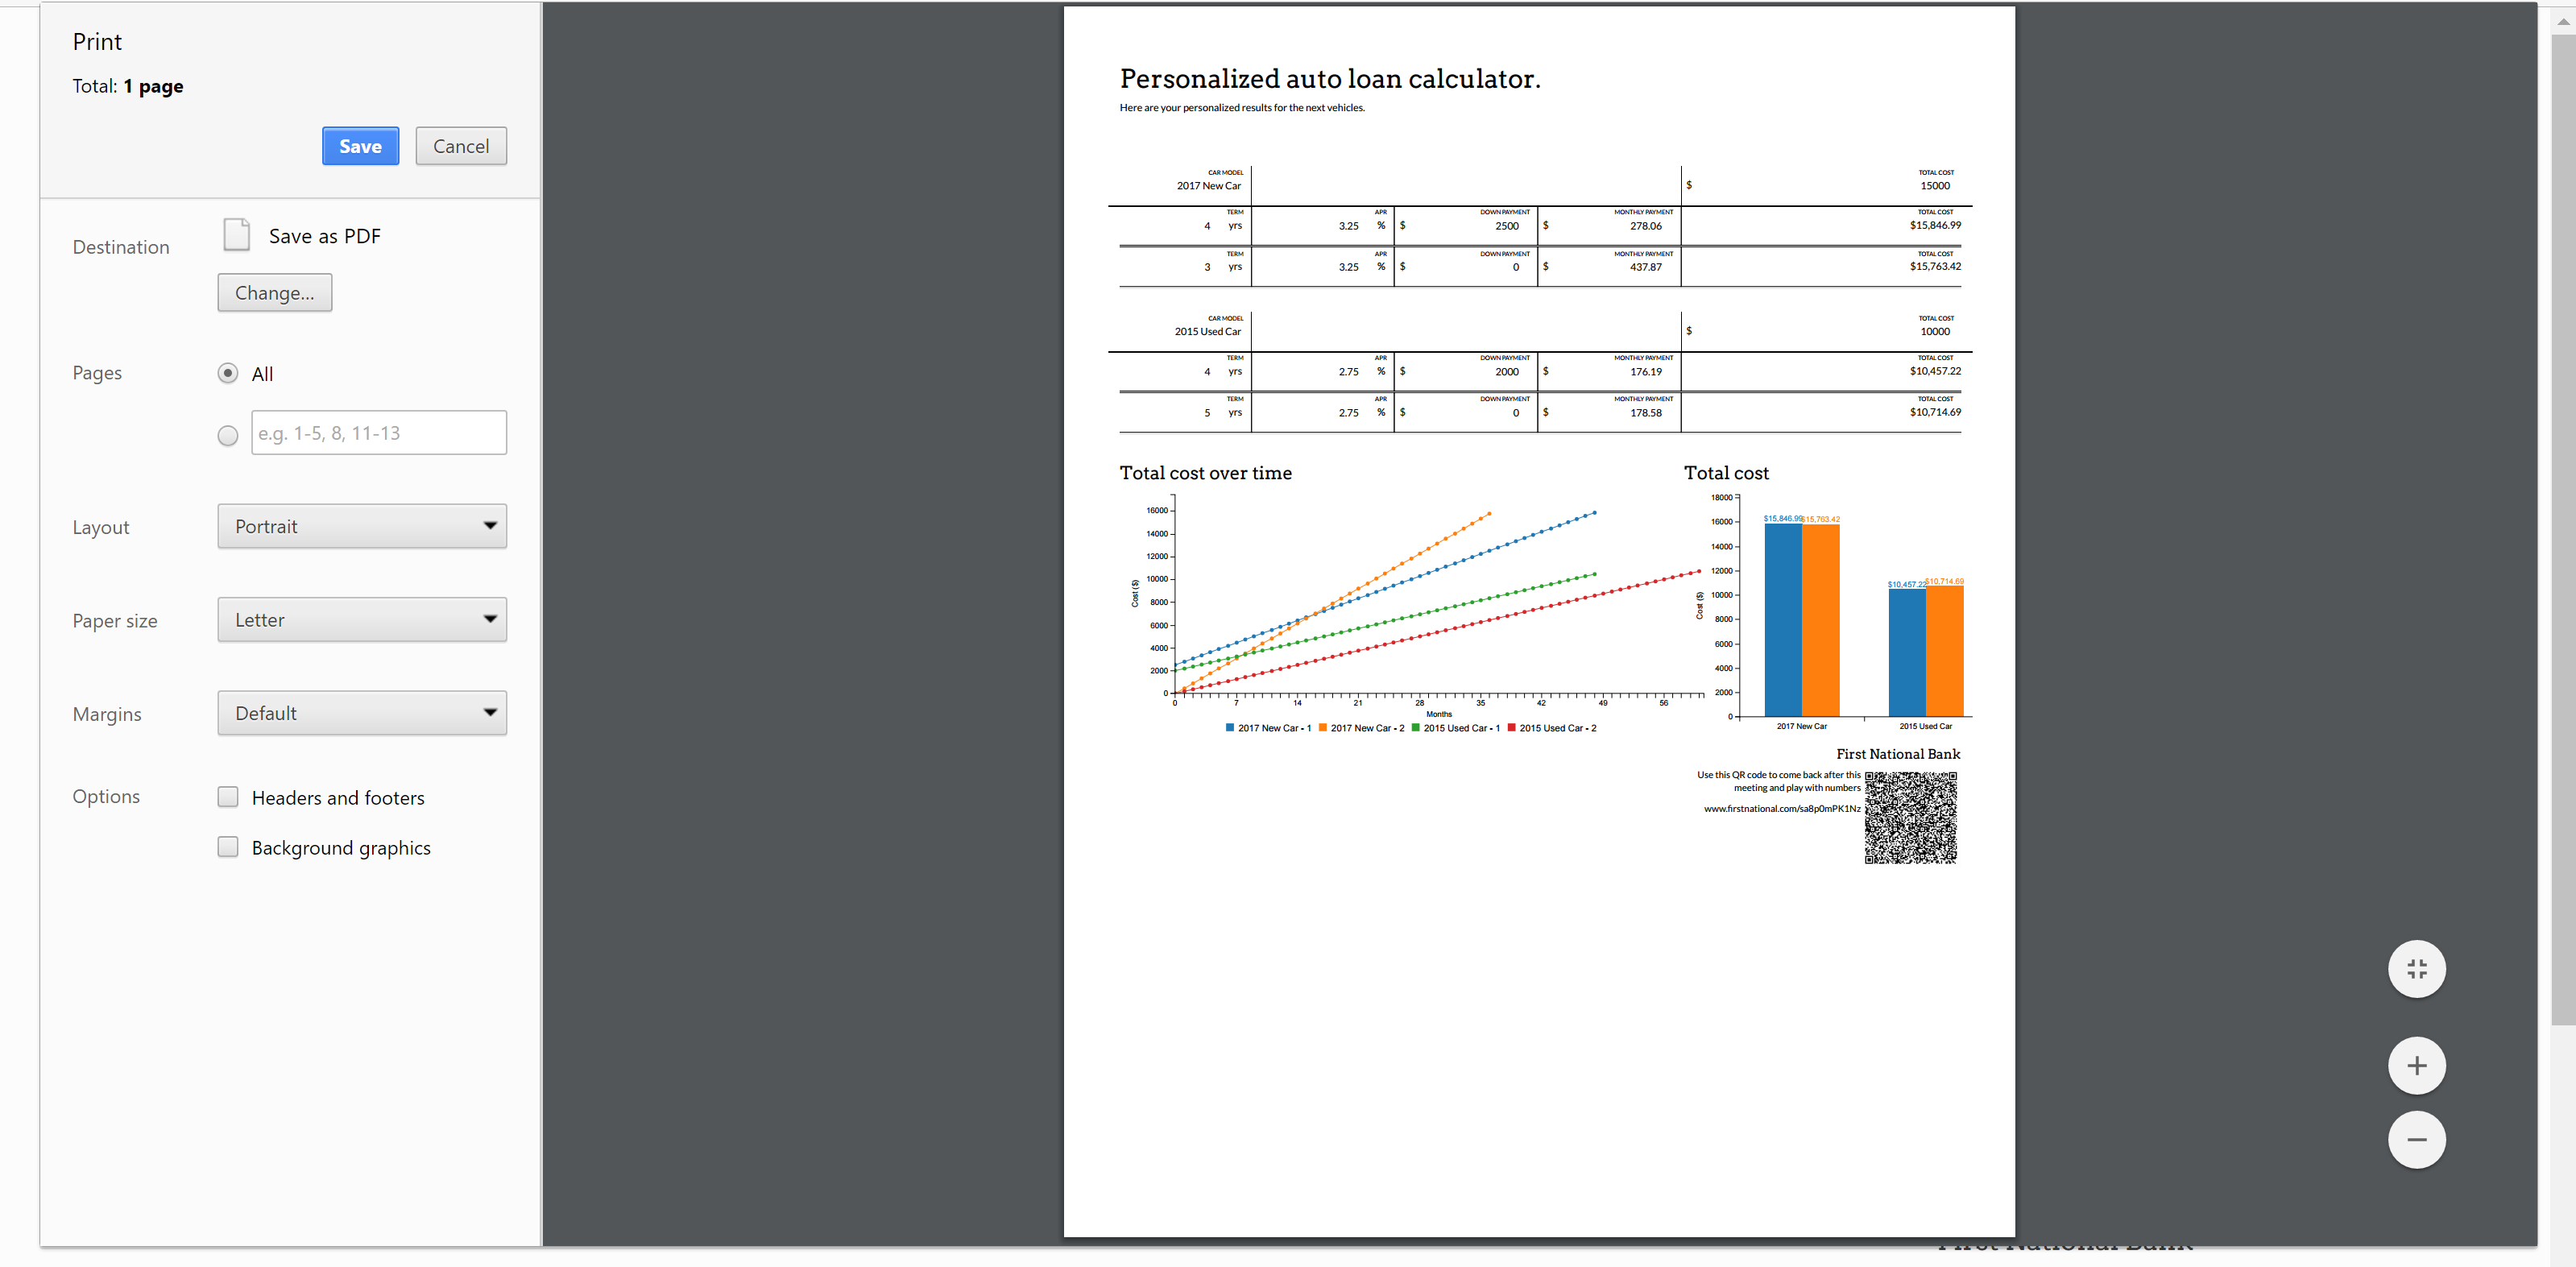Viewport: 2576px width, 1267px height.
Task: Click the red 2015 Used Car - 2 legend swatch
Action: click(x=1511, y=728)
